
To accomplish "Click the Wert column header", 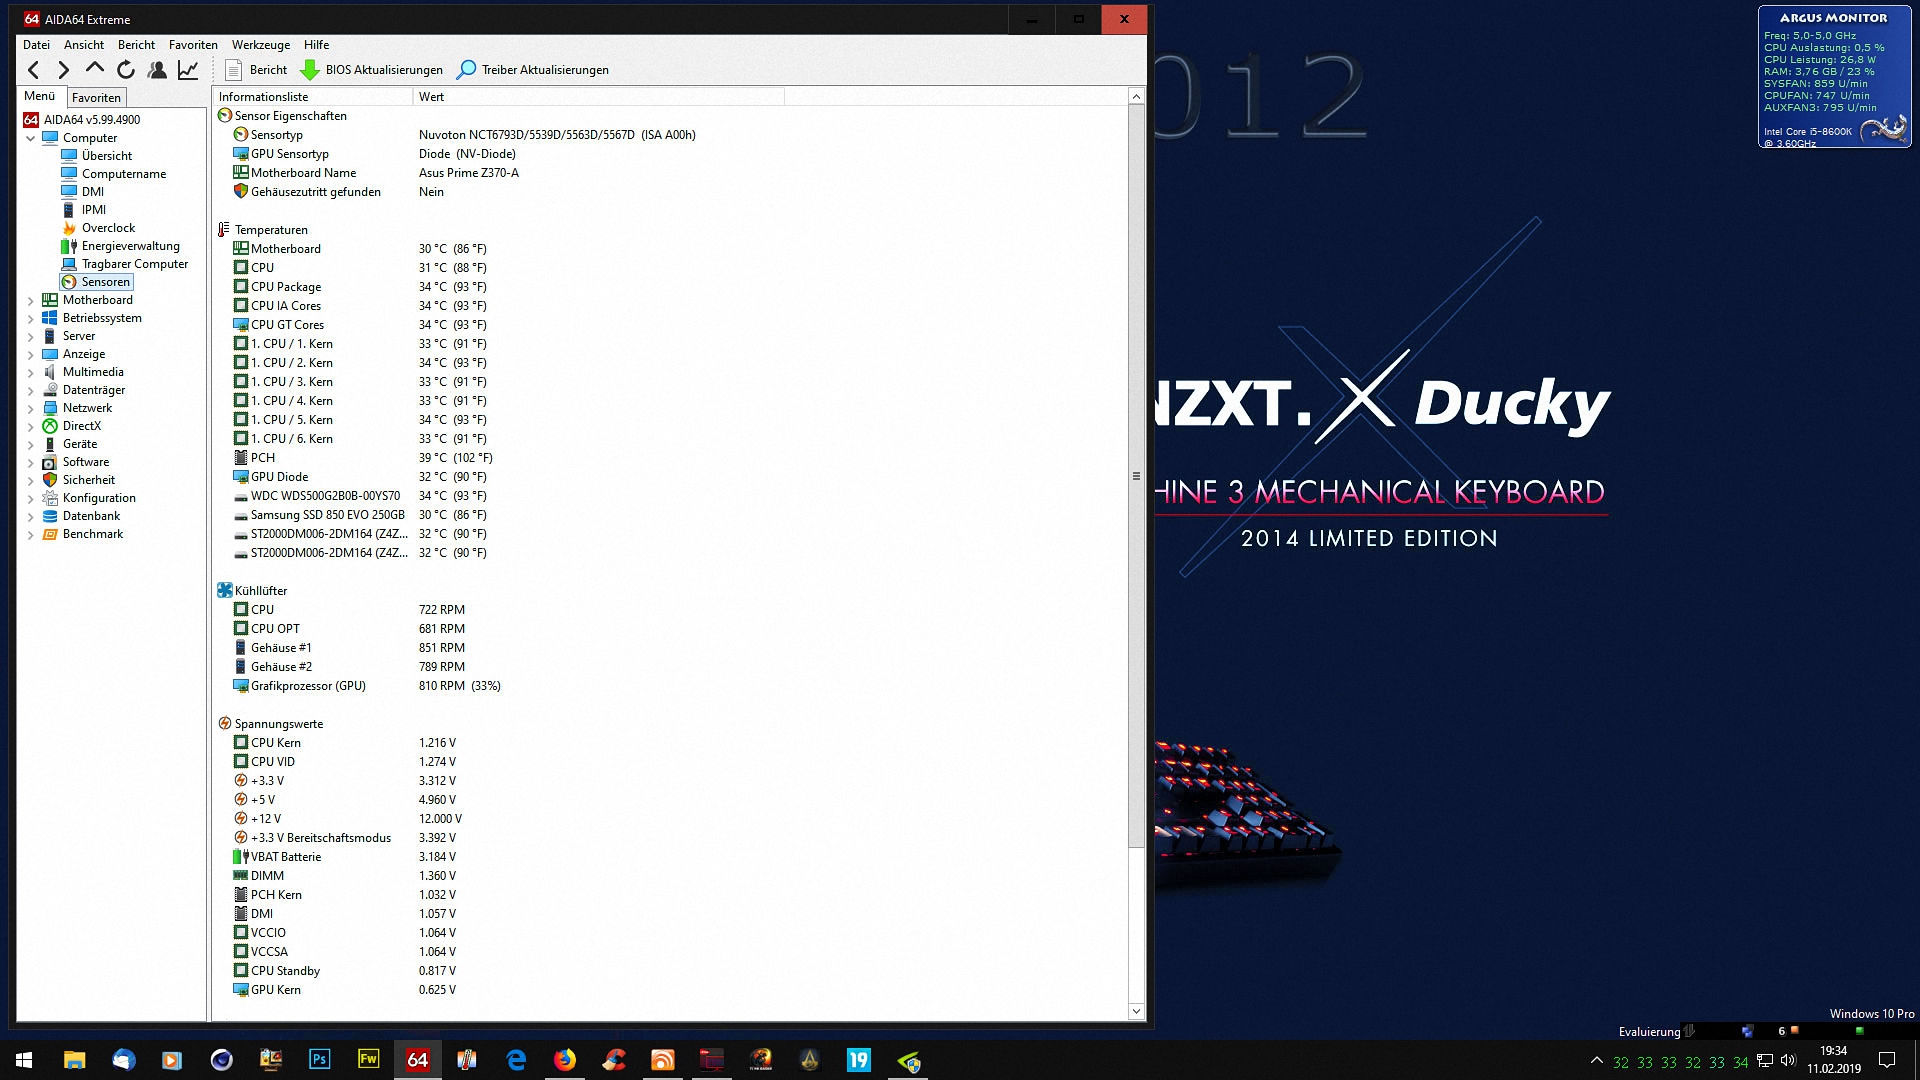I will click(x=599, y=97).
